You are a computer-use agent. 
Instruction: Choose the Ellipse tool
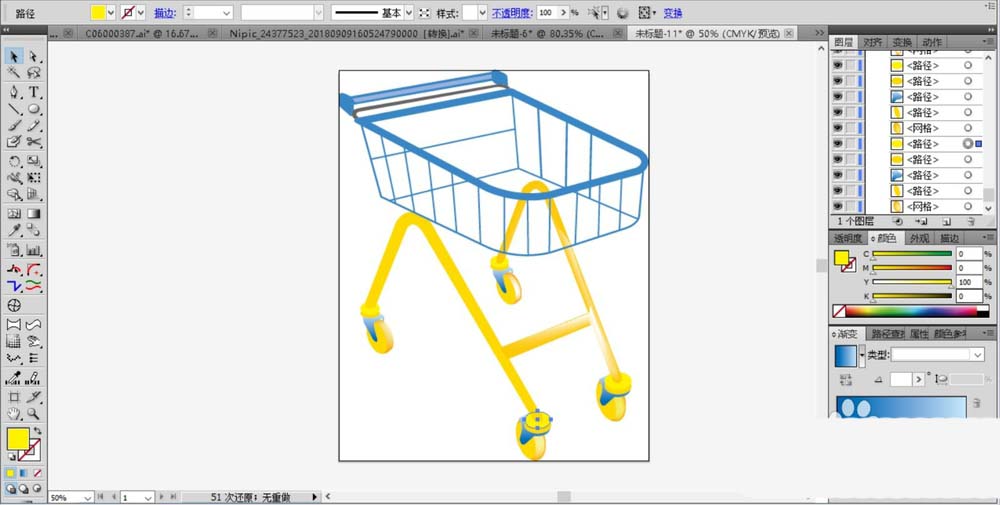tap(33, 109)
